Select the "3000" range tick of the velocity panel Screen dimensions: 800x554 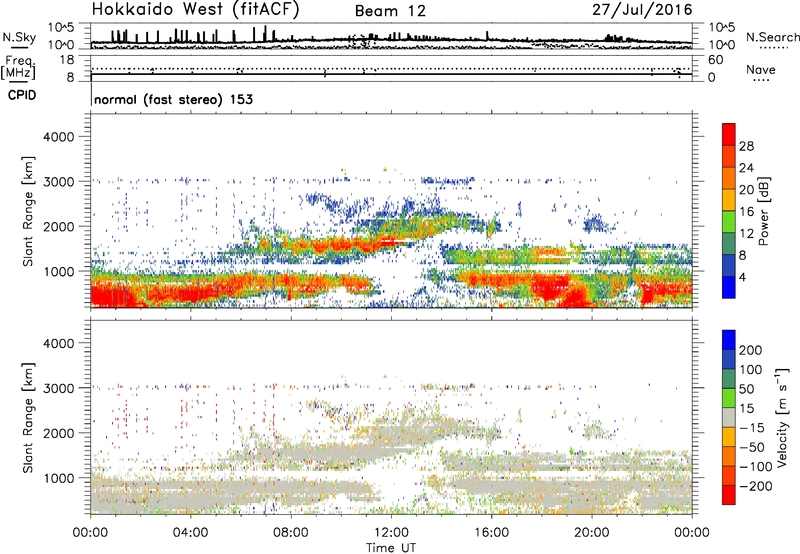tap(58, 388)
